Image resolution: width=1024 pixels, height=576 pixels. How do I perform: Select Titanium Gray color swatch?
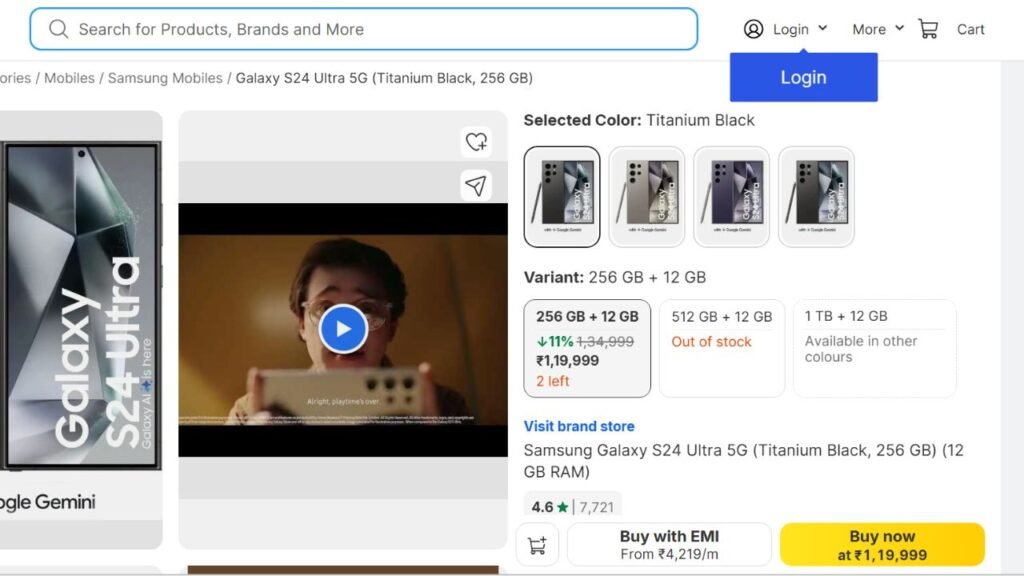coord(647,197)
